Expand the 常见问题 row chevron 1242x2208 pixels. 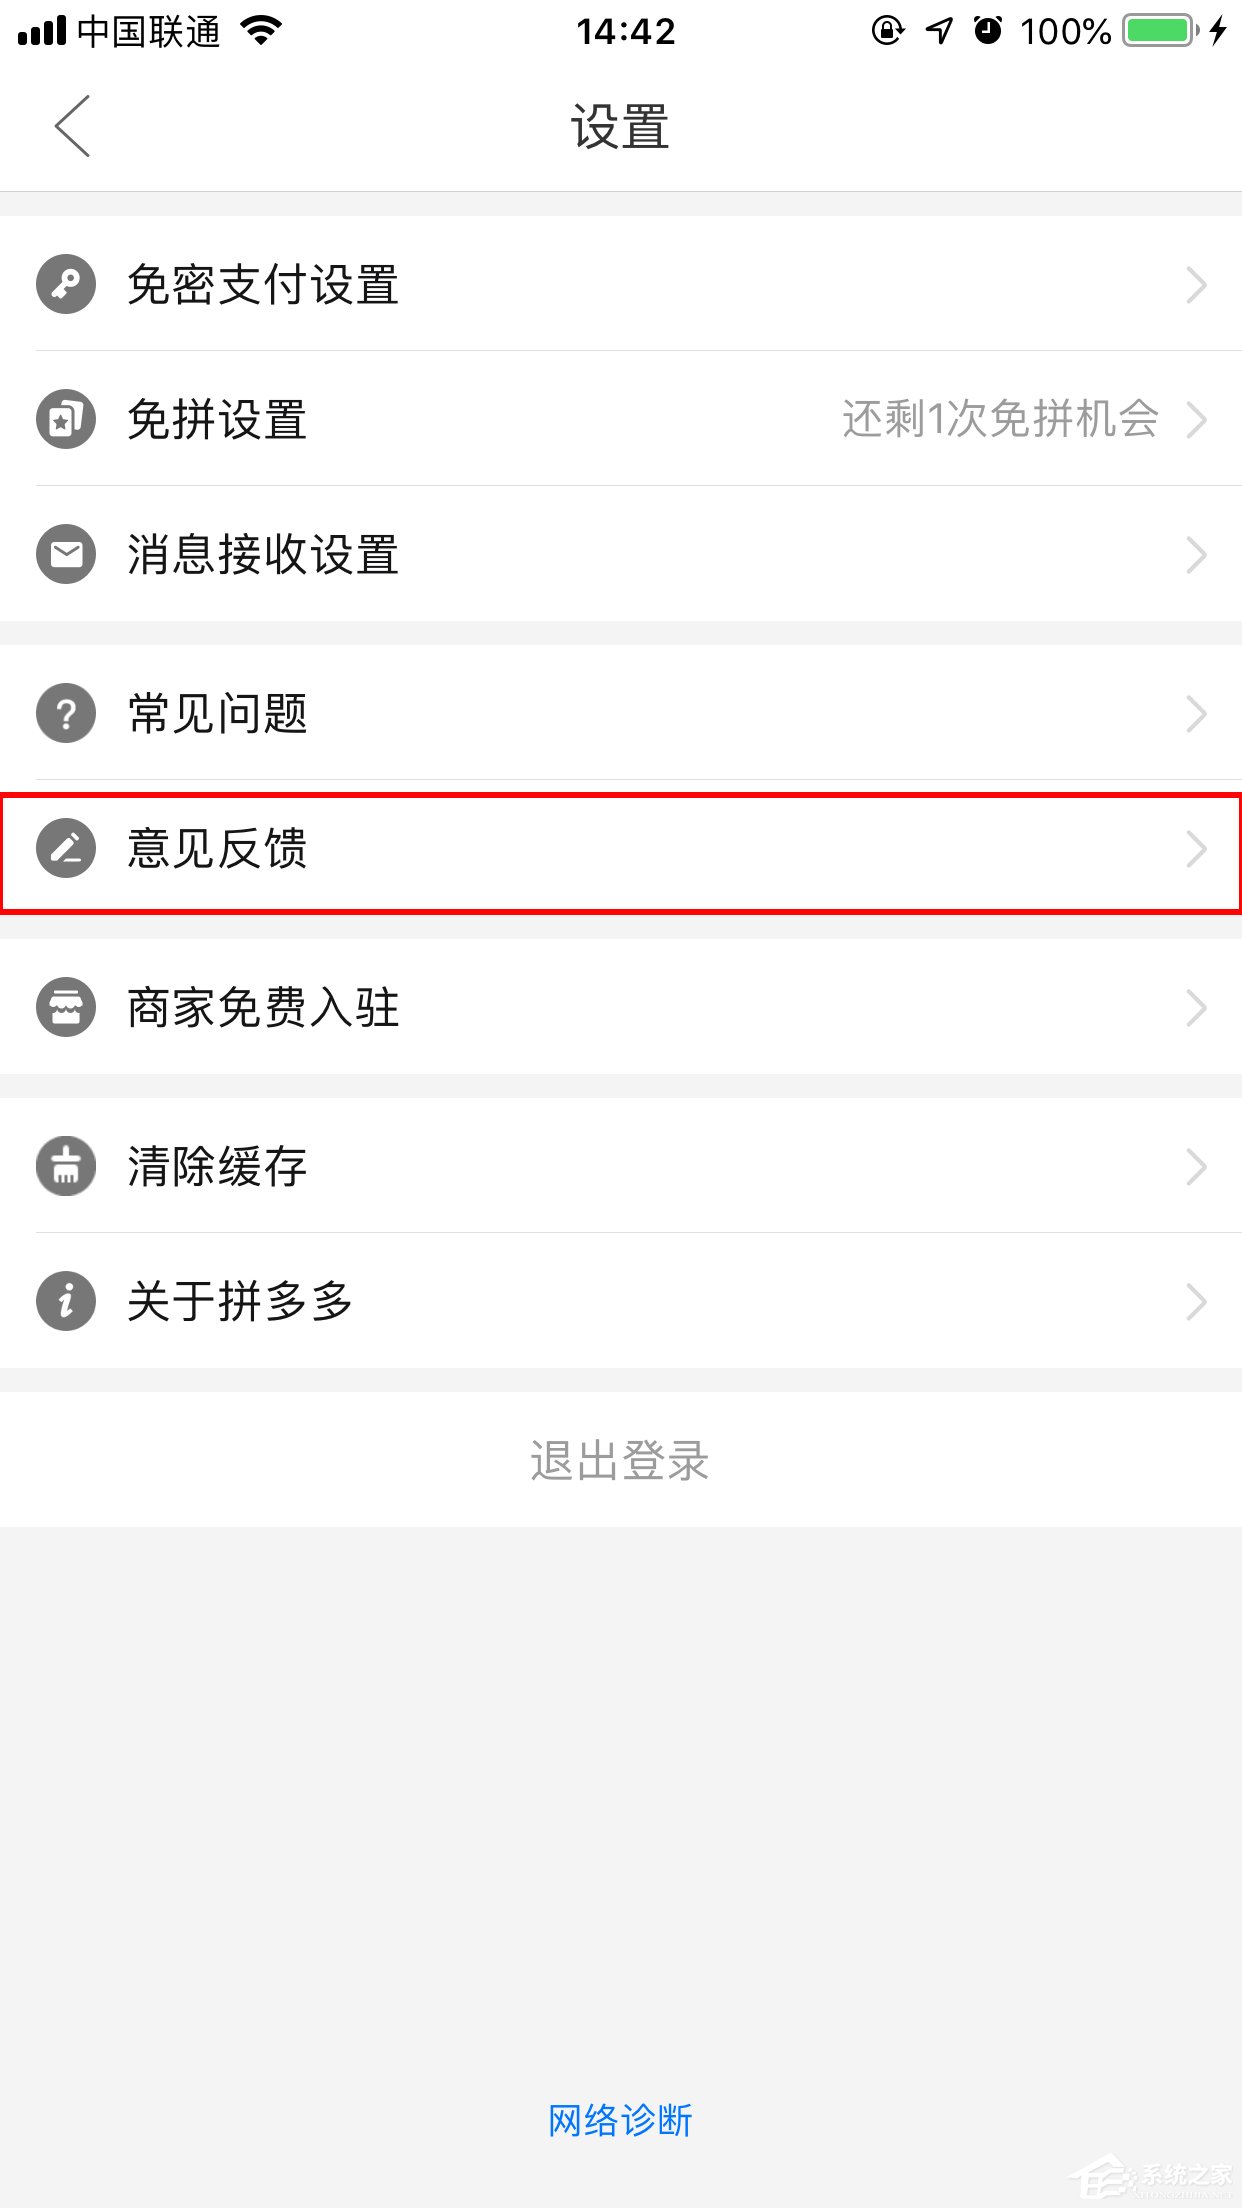[1198, 713]
